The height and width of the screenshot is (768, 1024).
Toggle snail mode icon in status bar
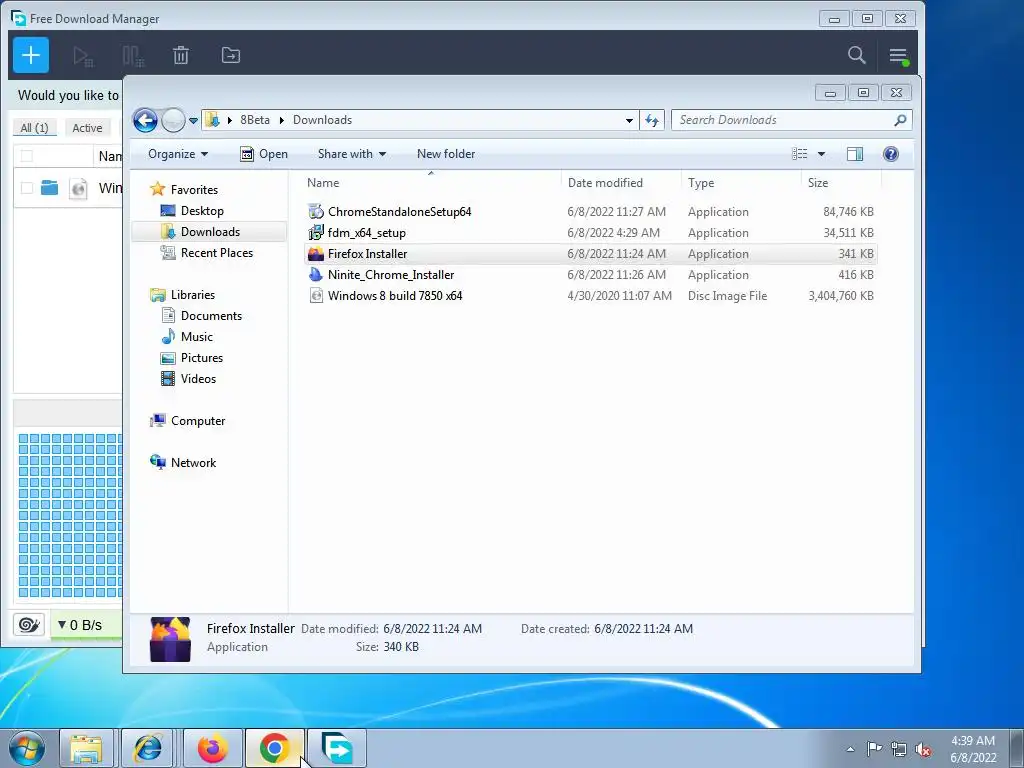point(29,624)
